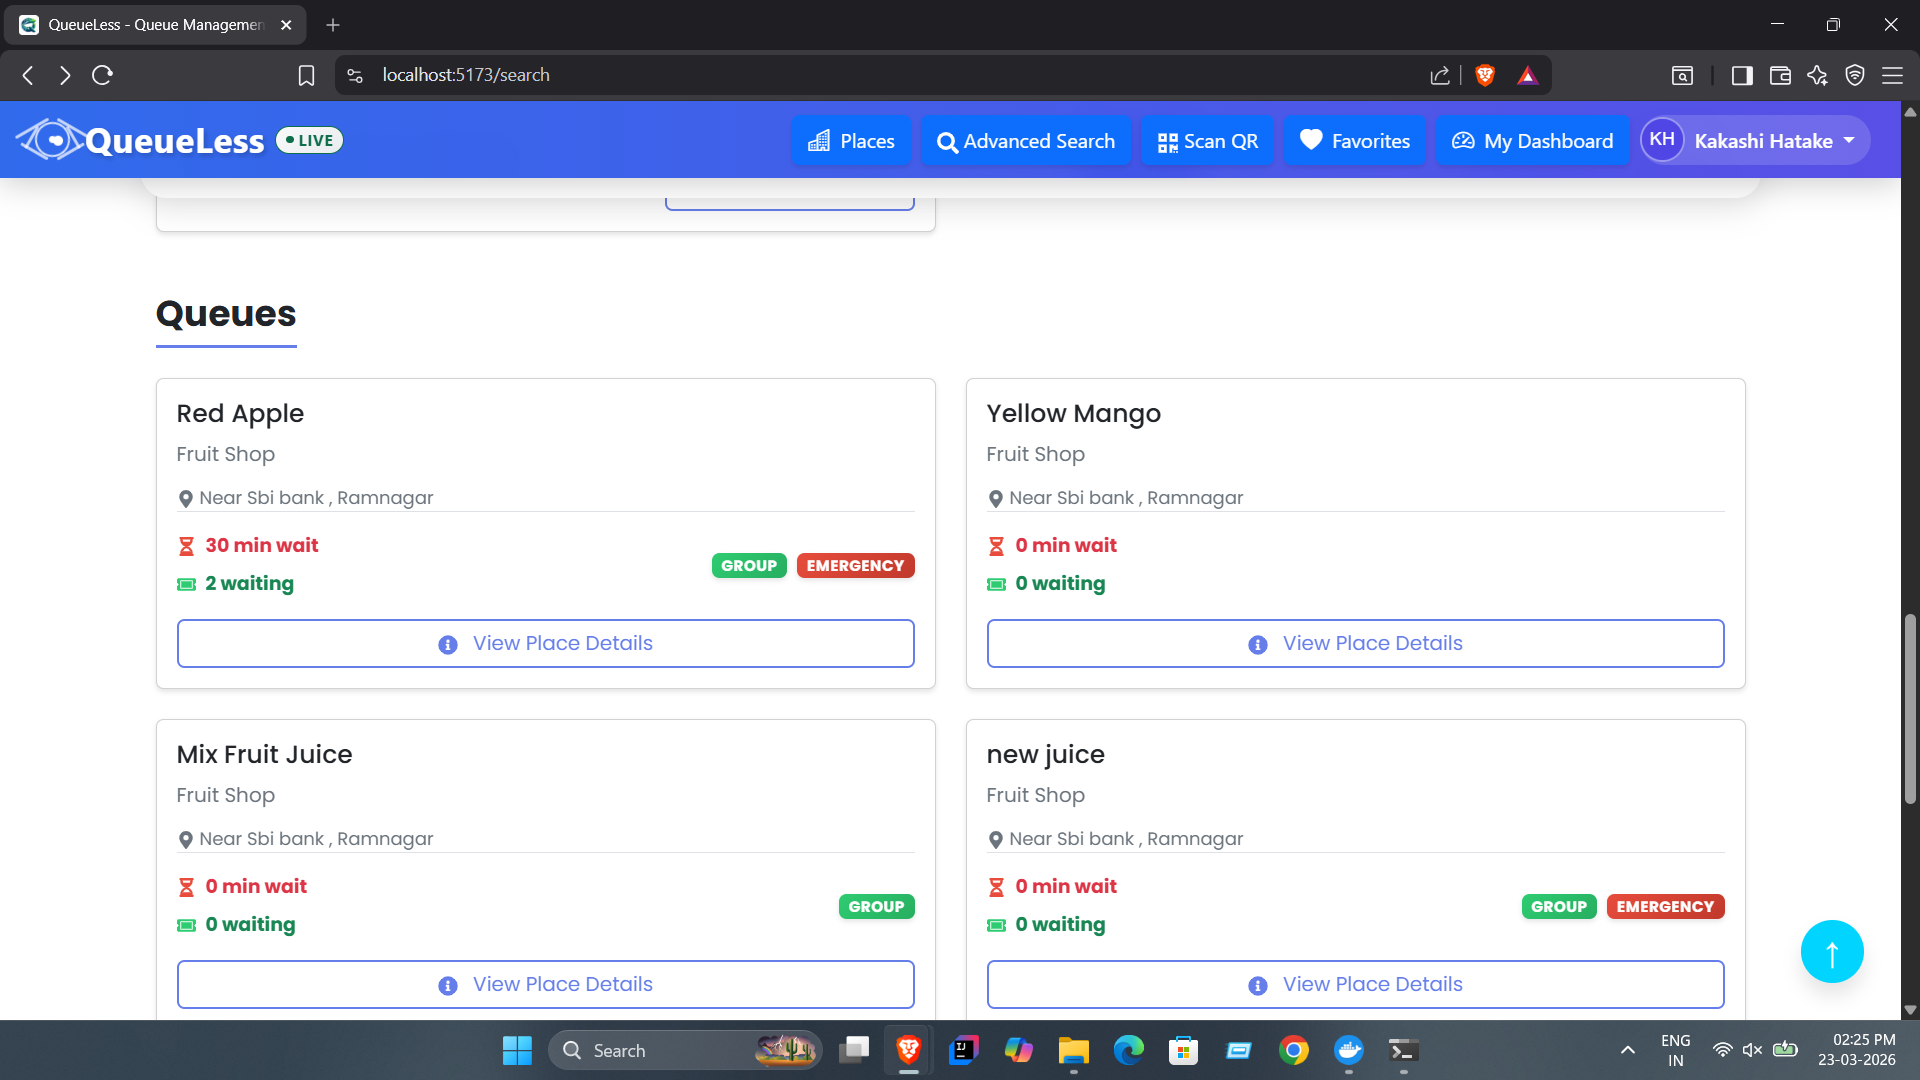
Task: Go to Places in the navbar
Action: (851, 141)
